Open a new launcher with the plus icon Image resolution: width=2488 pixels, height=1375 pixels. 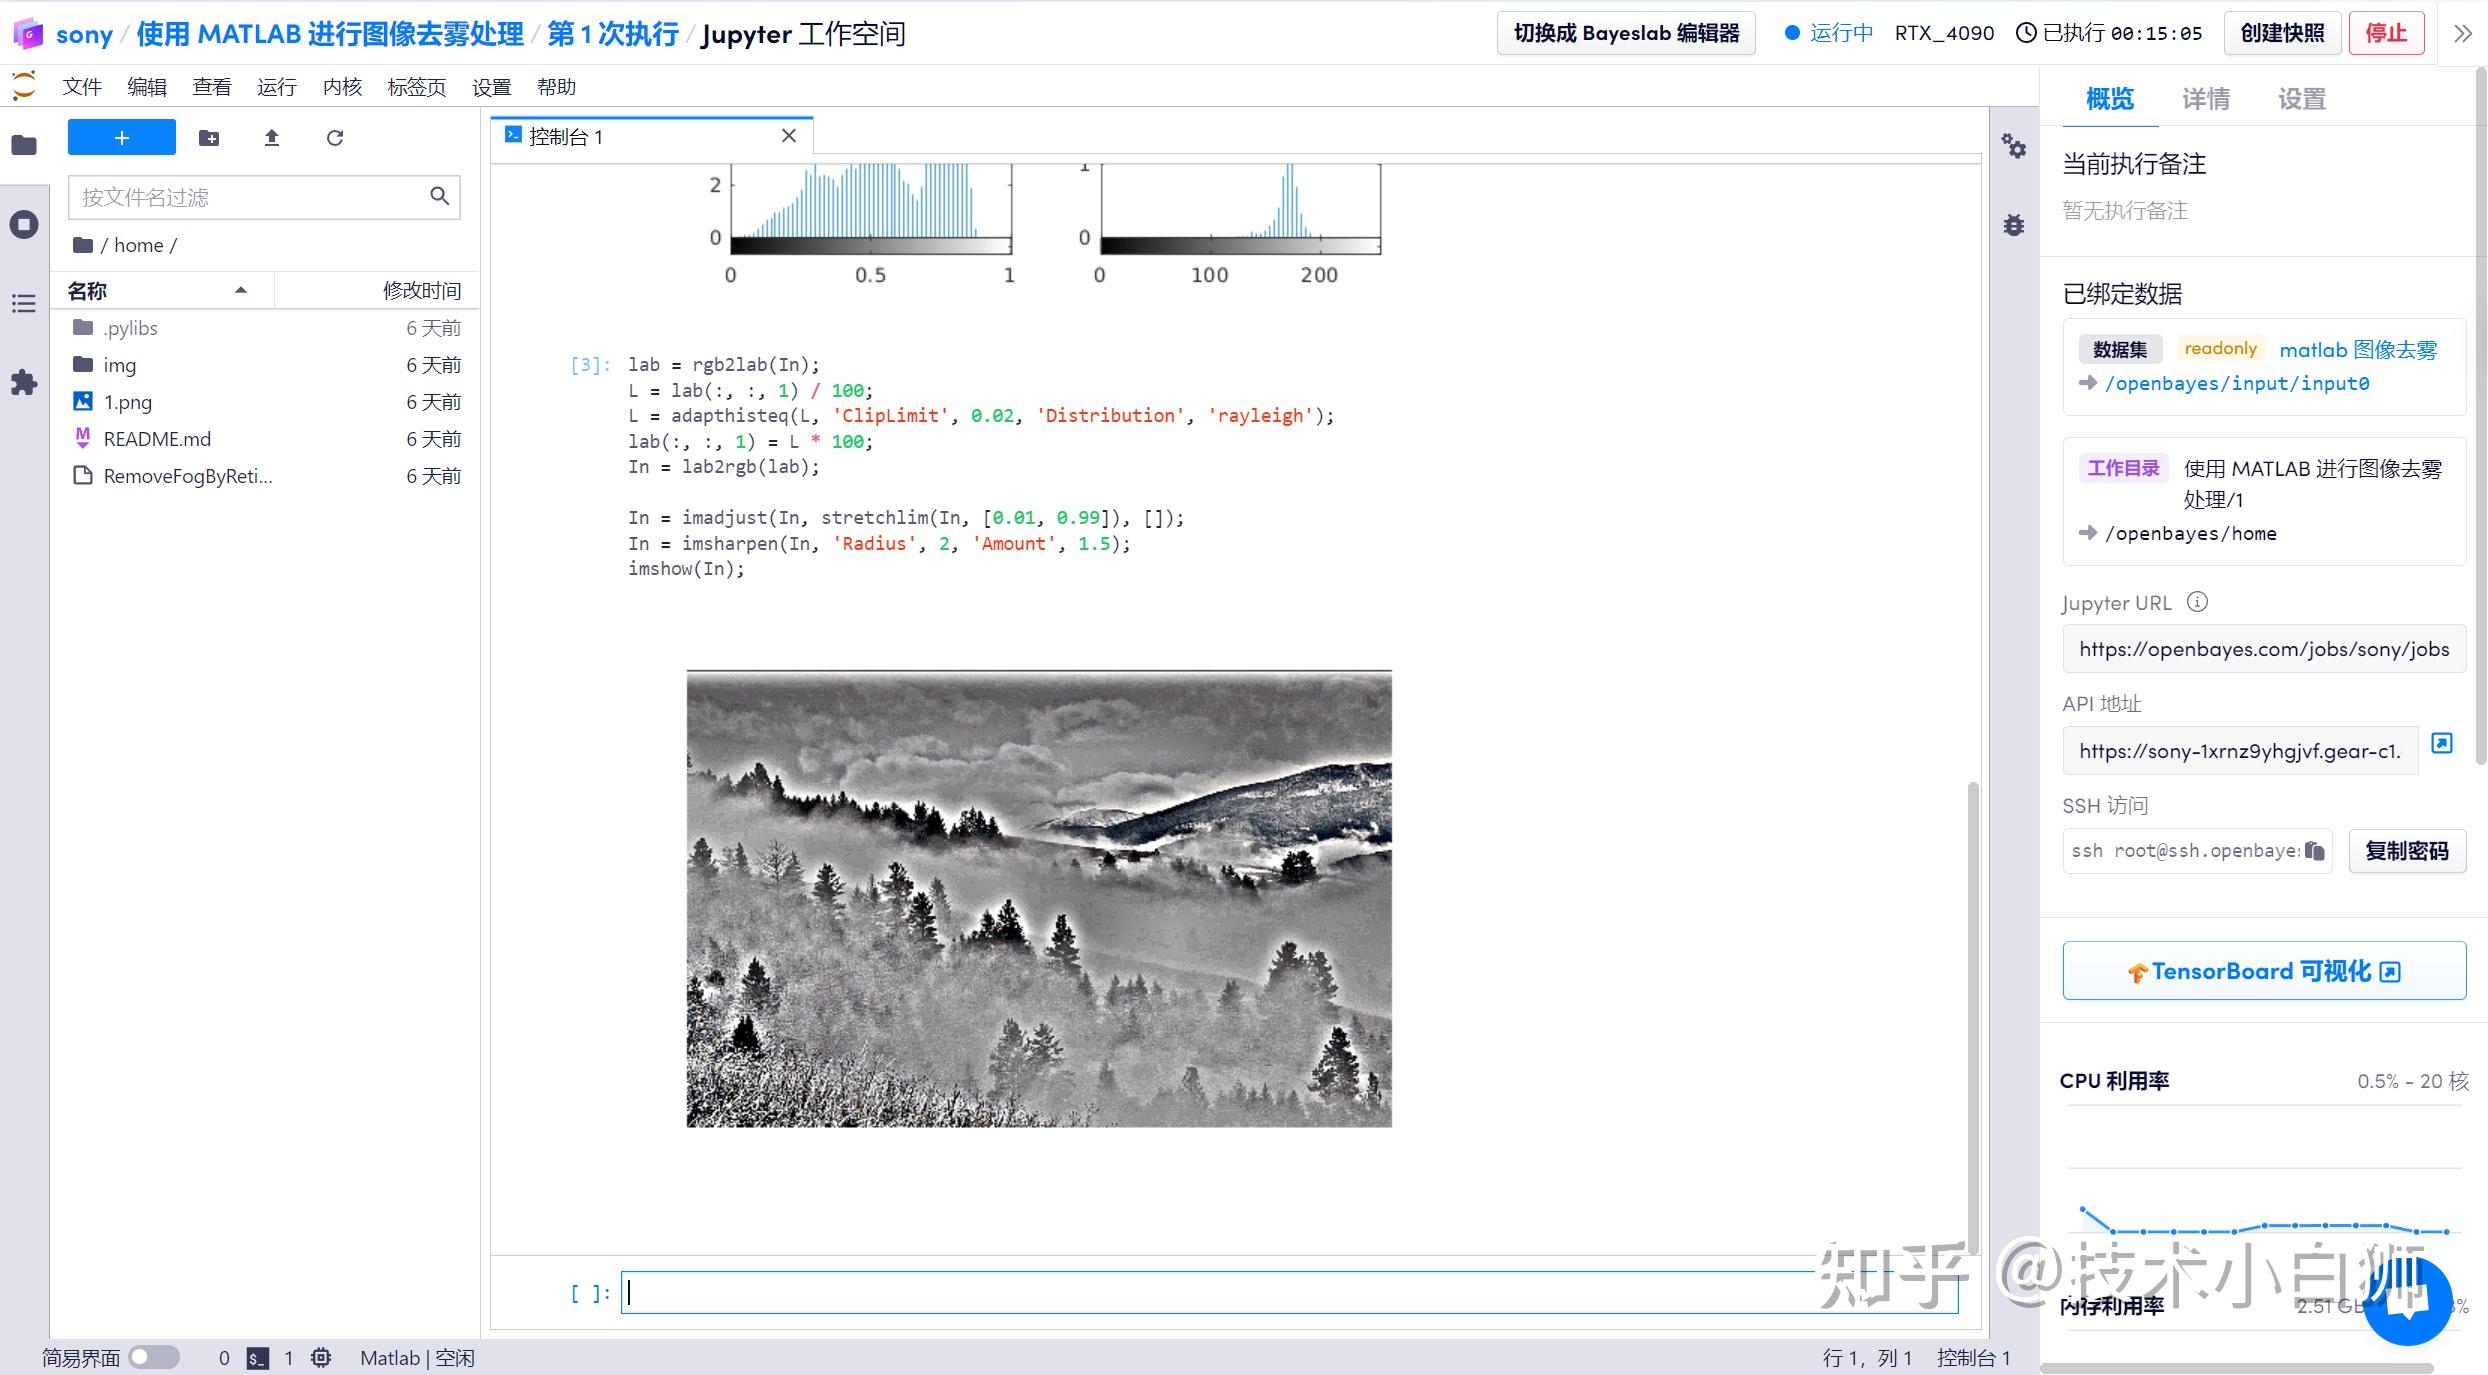click(121, 137)
